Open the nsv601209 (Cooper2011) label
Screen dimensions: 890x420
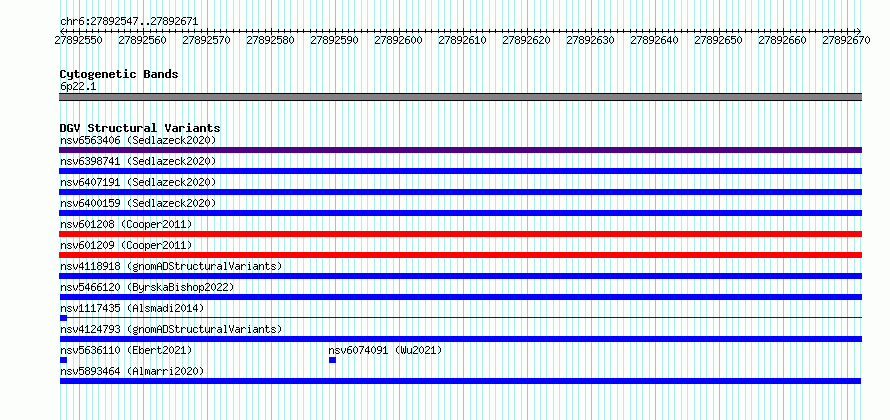[x=126, y=245]
